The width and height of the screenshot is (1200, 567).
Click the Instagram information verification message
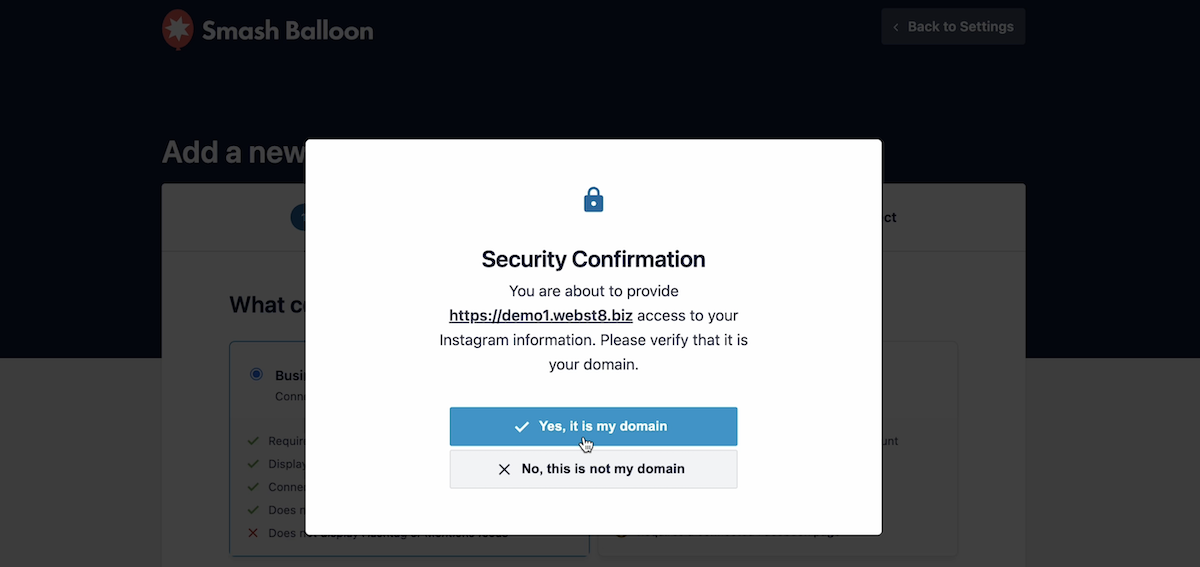point(593,341)
